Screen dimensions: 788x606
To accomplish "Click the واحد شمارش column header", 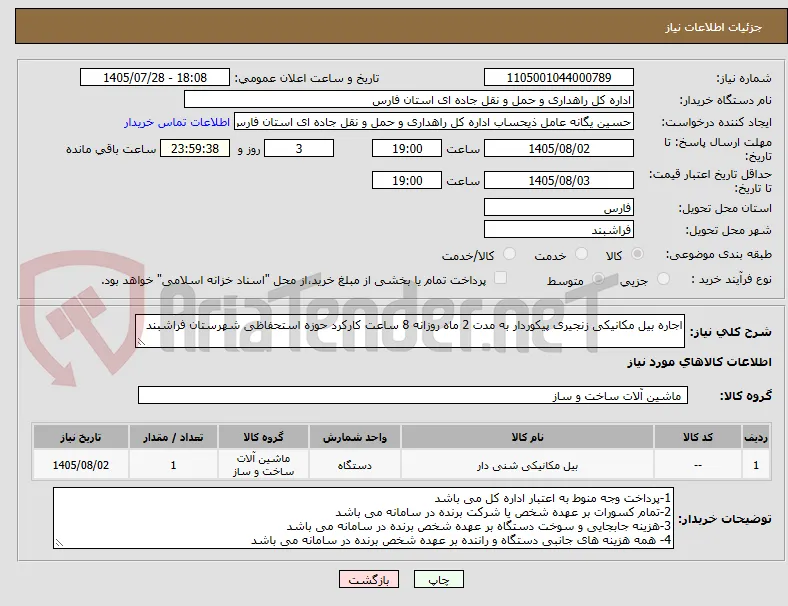I will point(355,437).
